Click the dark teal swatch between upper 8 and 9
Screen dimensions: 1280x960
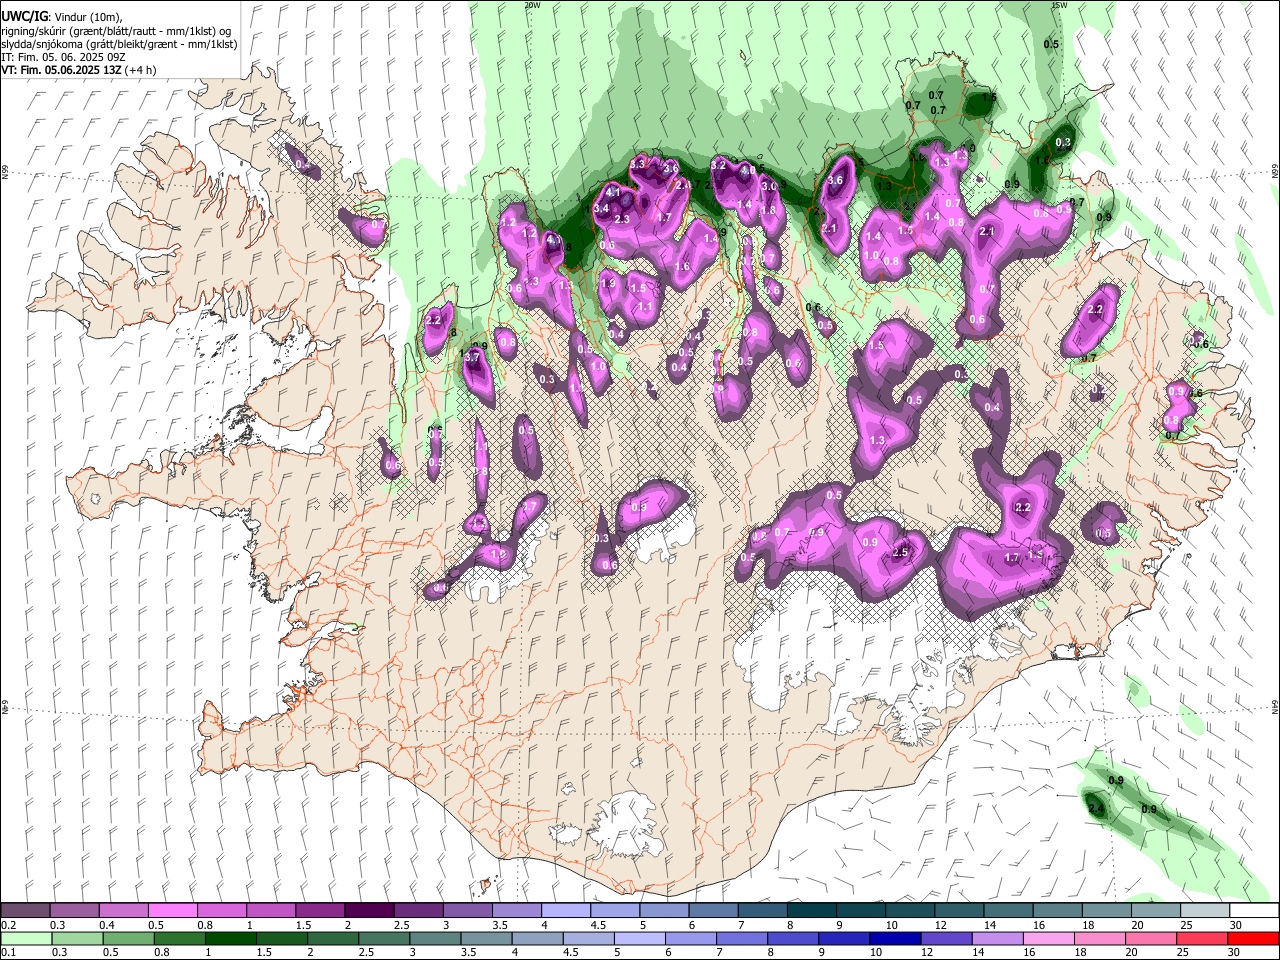[x=811, y=911]
